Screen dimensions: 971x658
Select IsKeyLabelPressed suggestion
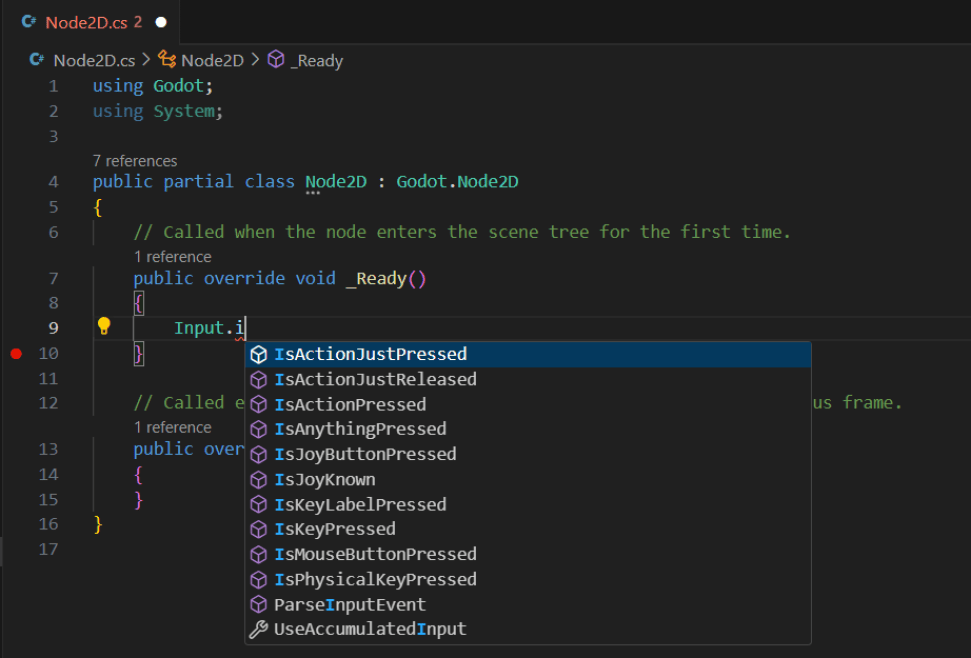coord(528,504)
